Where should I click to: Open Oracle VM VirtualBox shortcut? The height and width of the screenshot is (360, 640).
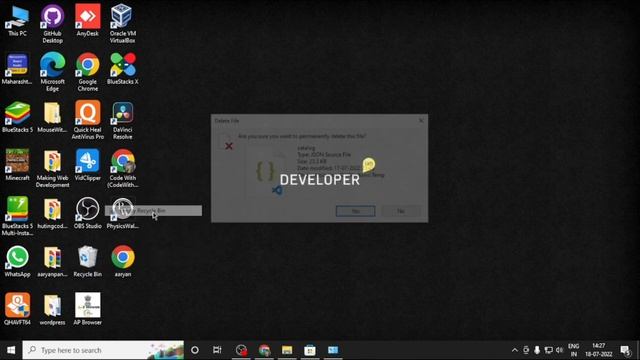[x=122, y=24]
